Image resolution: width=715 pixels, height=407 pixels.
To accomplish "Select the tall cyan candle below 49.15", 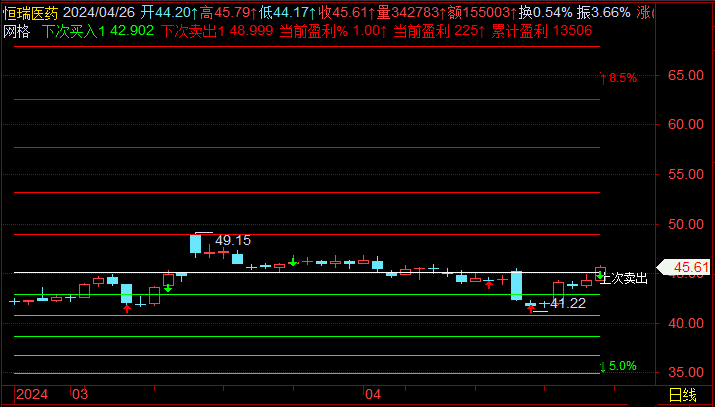I will point(196,243).
